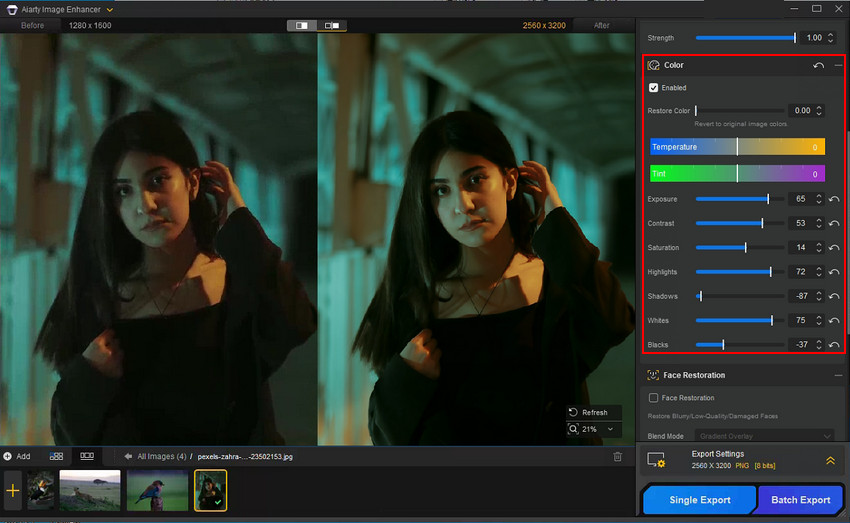Screen dimensions: 850x523
Task: Click the Contrast slider track
Action: coord(740,223)
